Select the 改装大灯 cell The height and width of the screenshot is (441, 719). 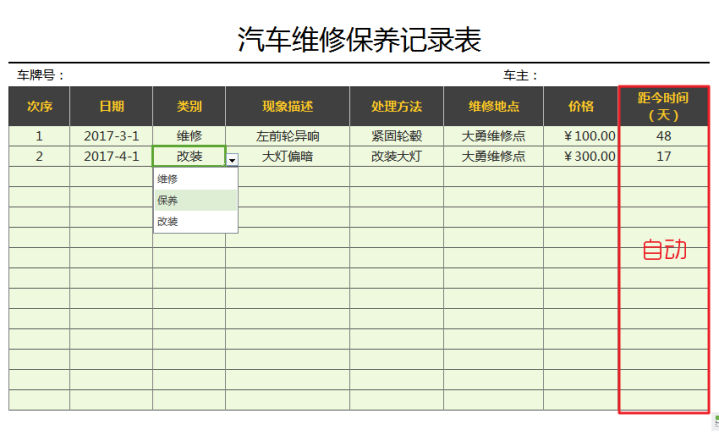coord(396,156)
